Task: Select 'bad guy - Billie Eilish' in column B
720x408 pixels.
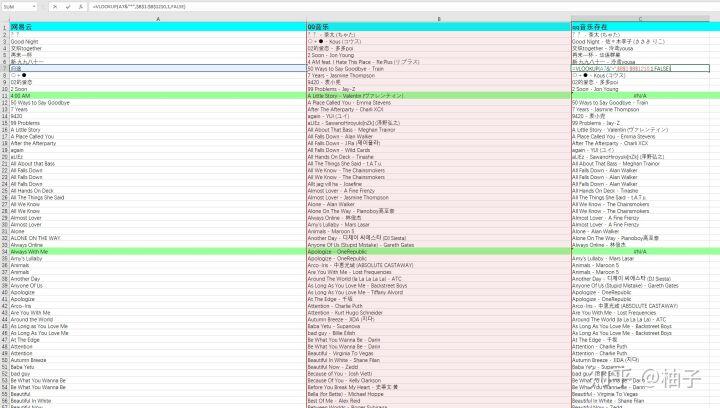Action: click(439, 333)
